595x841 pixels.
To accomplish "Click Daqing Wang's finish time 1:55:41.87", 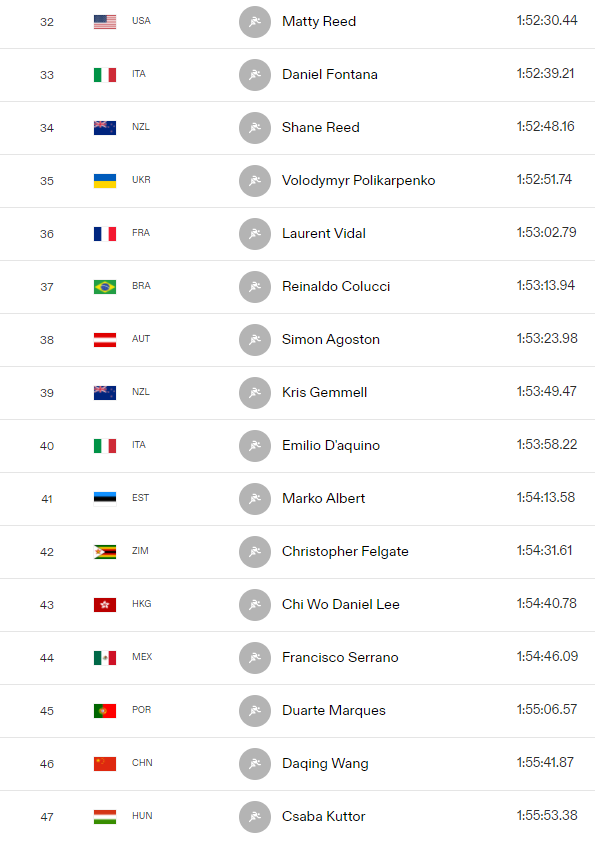I will pos(546,762).
